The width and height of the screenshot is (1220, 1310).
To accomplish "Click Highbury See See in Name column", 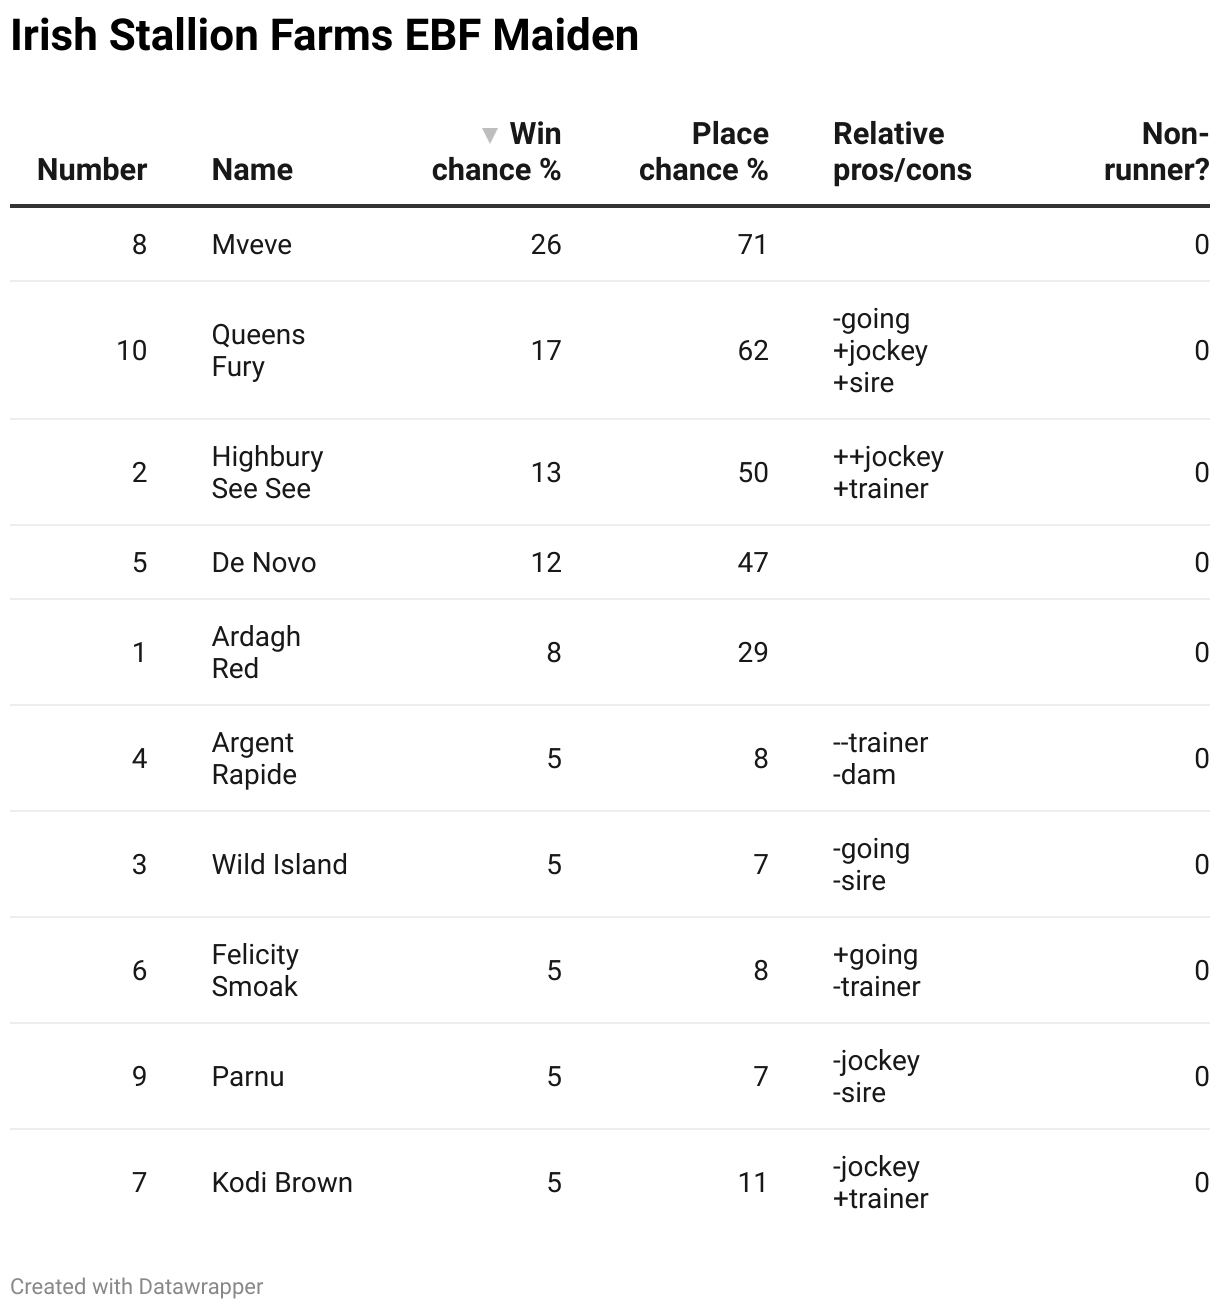I will coord(267,472).
